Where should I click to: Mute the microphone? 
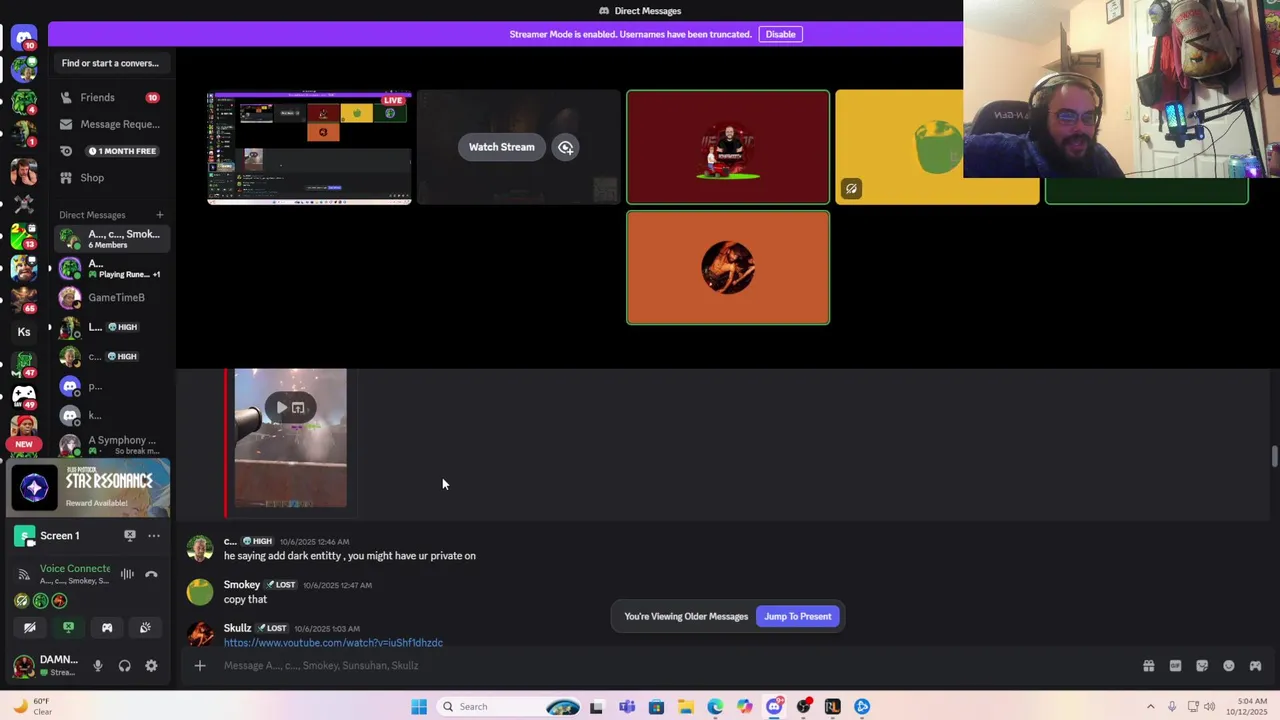click(x=97, y=666)
